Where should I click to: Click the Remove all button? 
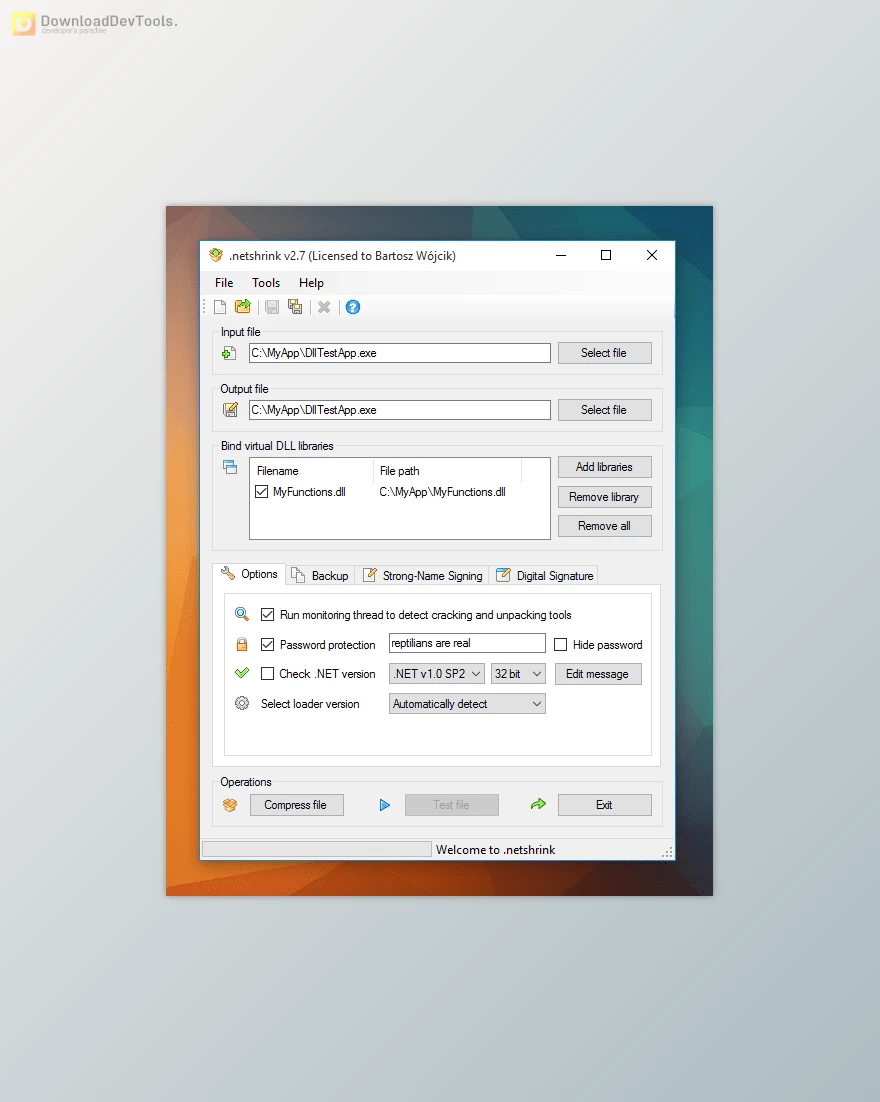click(604, 526)
